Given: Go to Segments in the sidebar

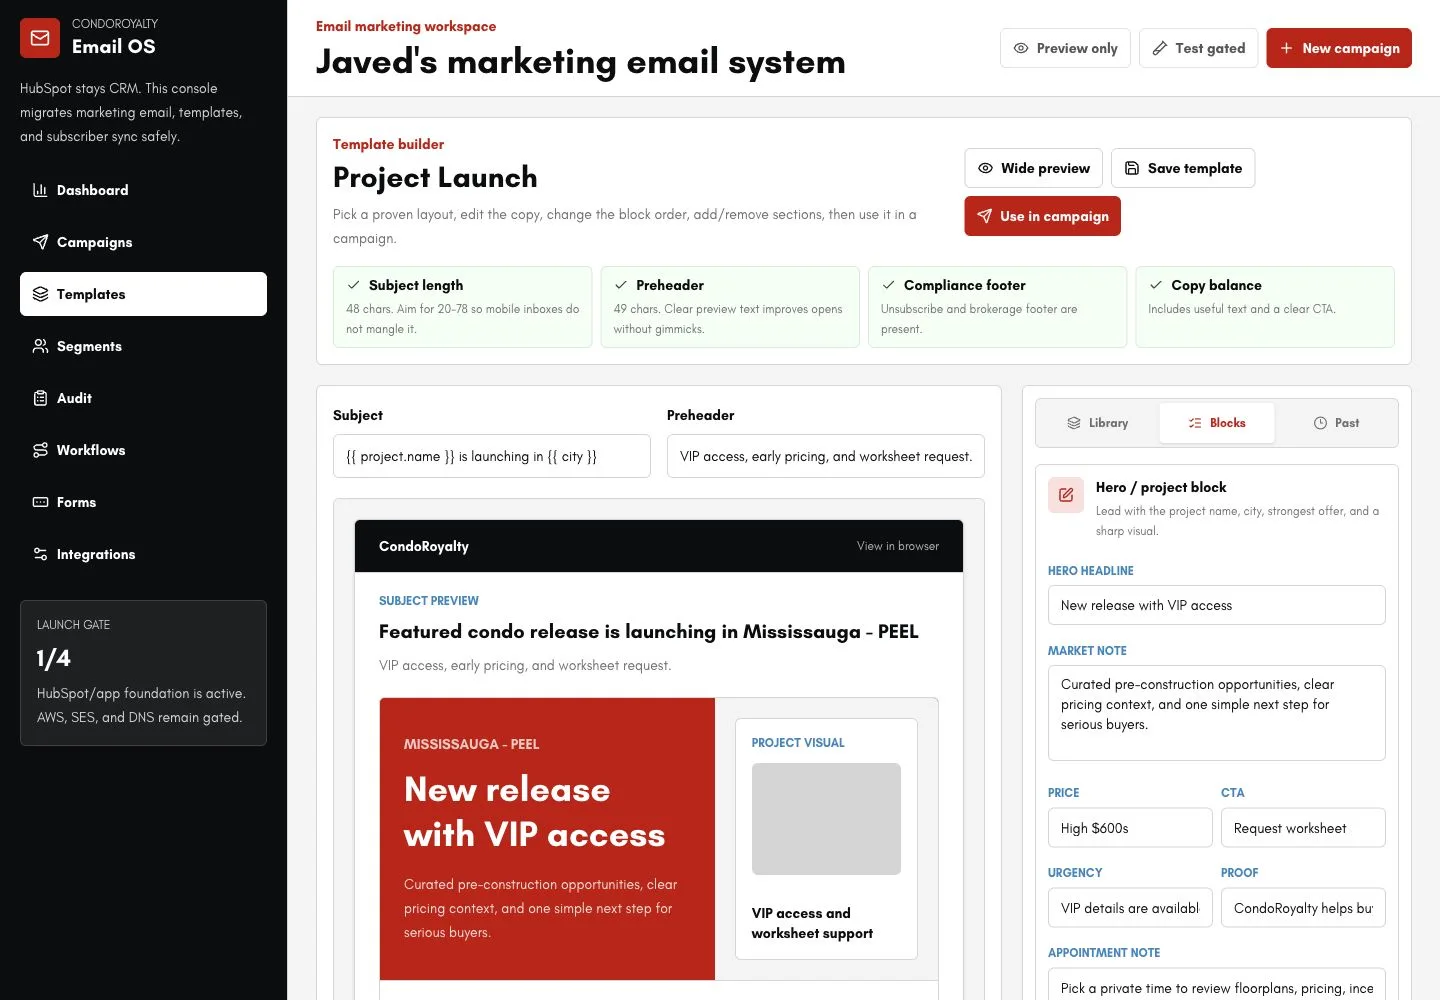Looking at the screenshot, I should [143, 346].
